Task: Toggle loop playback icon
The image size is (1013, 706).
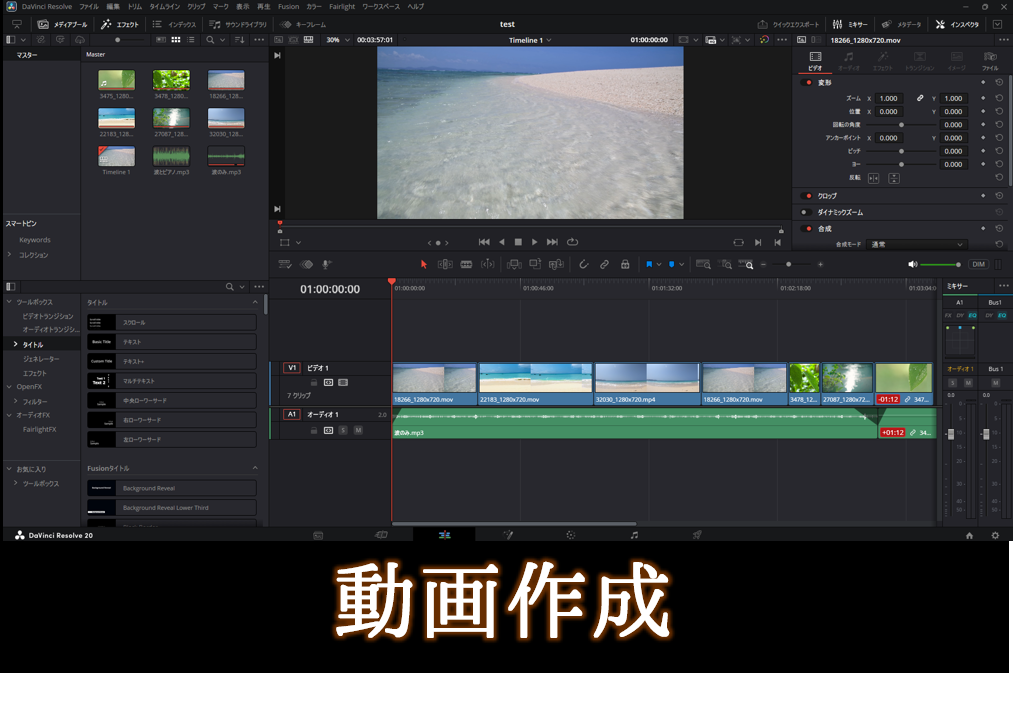Action: click(573, 242)
